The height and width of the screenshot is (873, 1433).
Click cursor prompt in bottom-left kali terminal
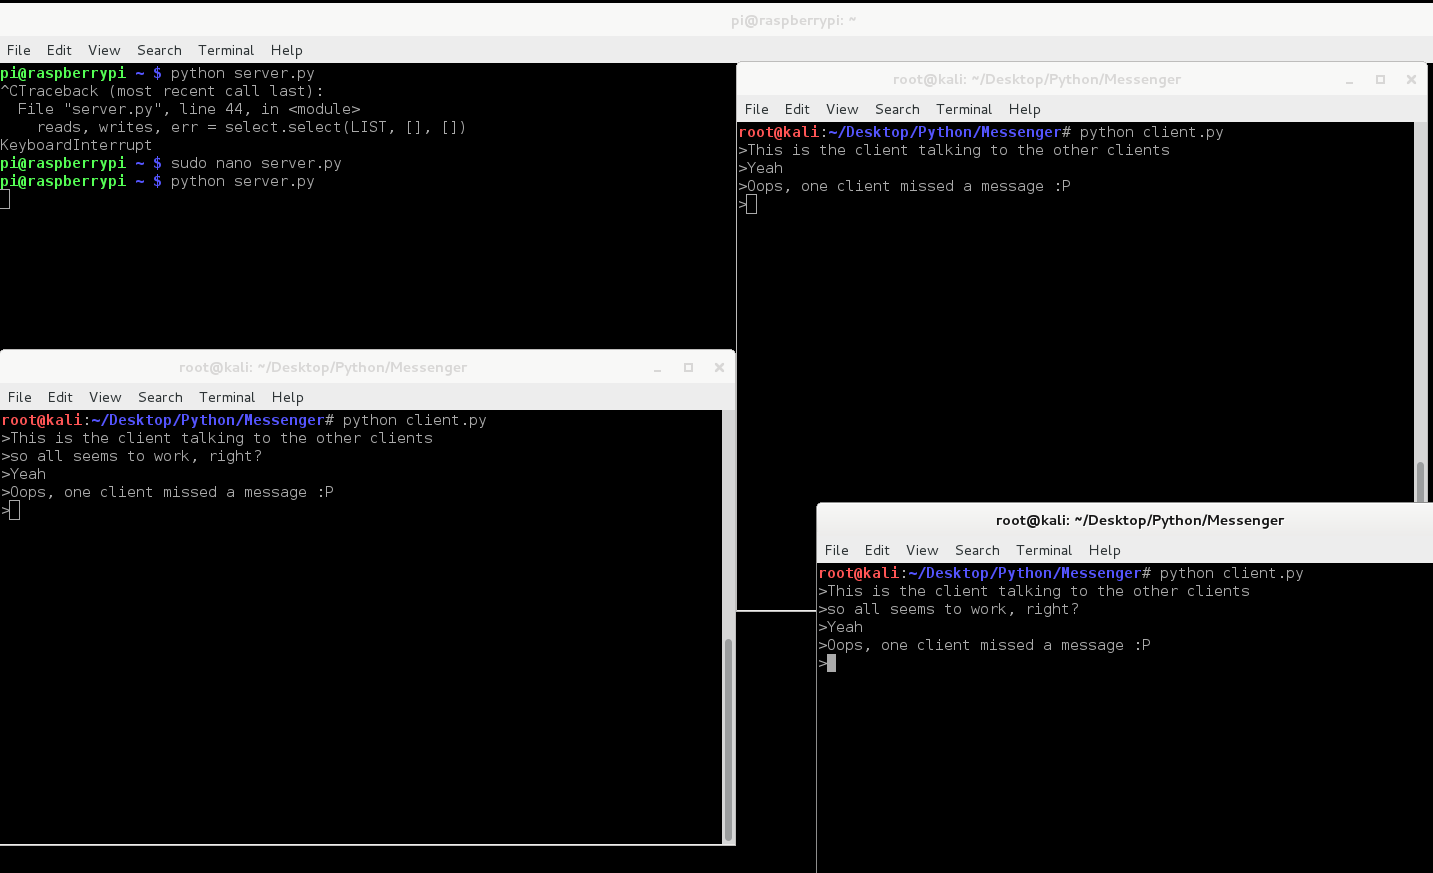coord(14,510)
